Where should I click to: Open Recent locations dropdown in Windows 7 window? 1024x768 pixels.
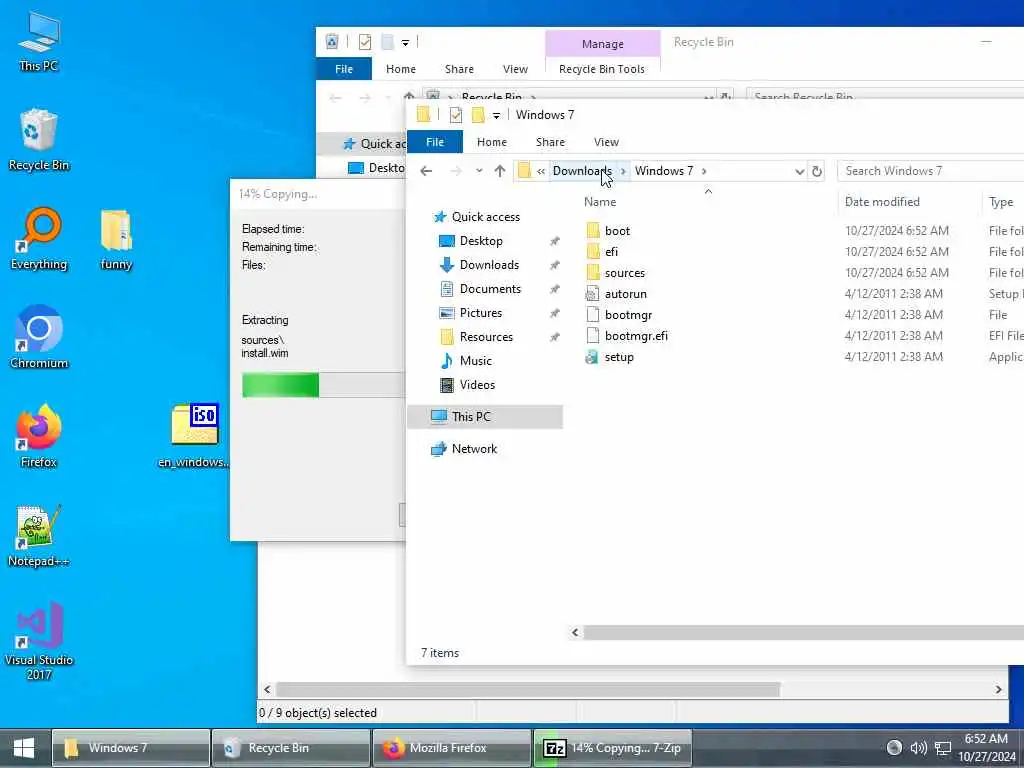point(479,171)
